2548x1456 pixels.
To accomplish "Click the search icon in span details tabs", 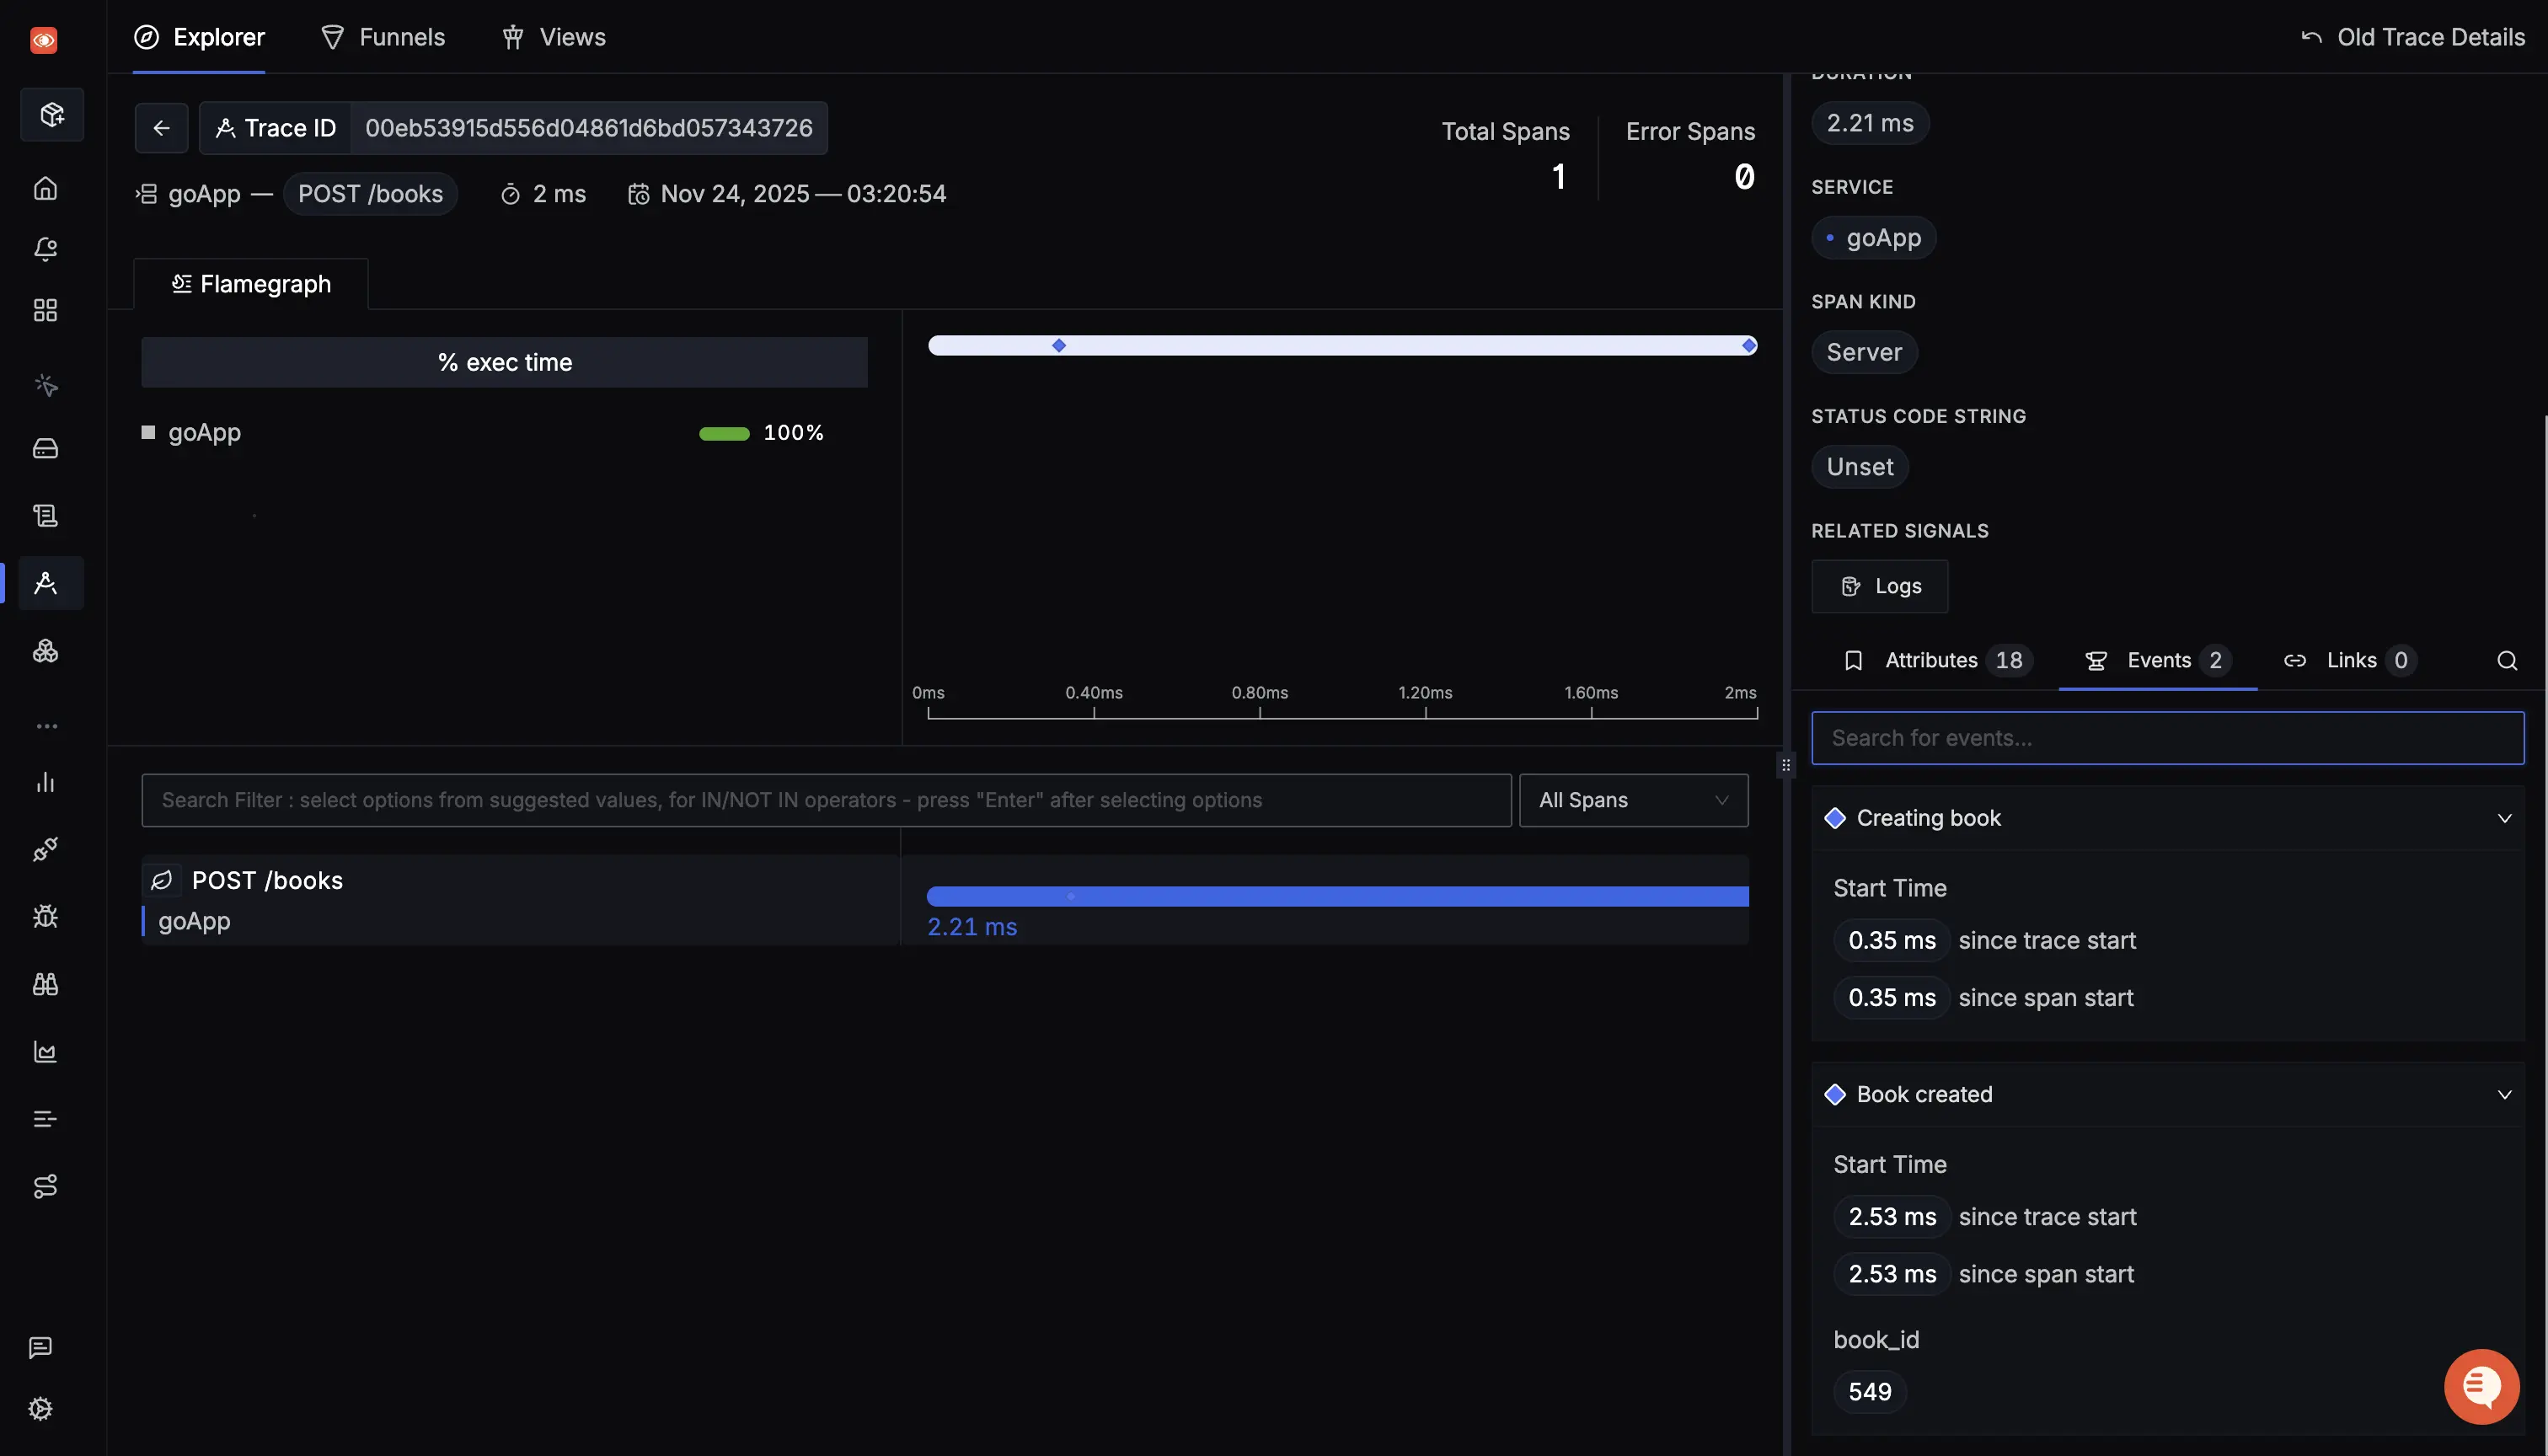I will pyautogui.click(x=2506, y=661).
